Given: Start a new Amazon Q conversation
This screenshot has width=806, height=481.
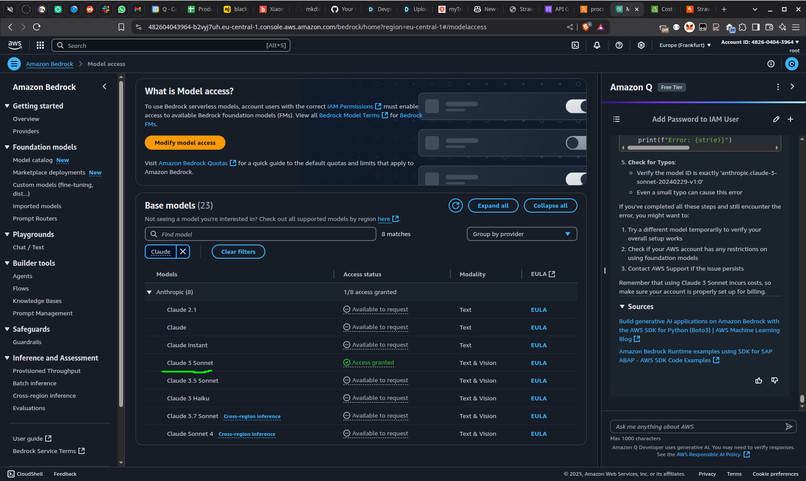Looking at the screenshot, I should (791, 119).
